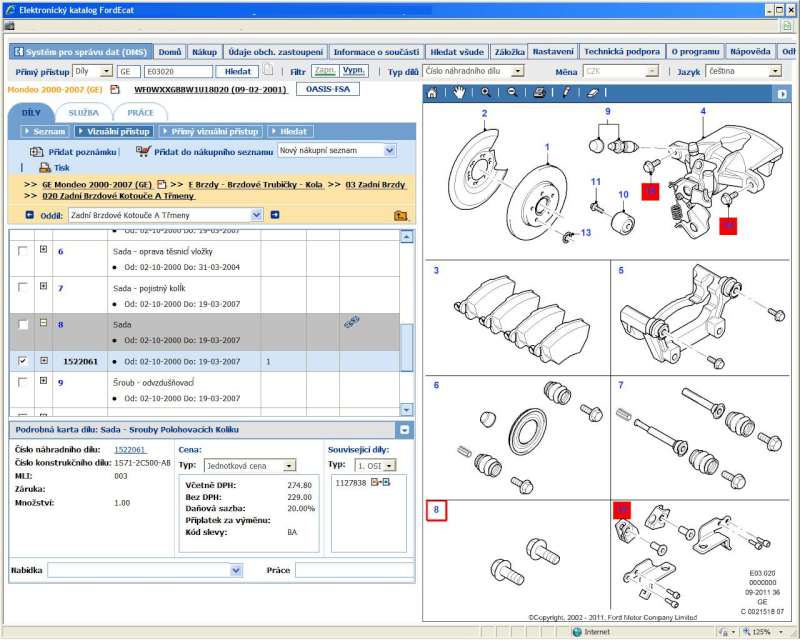Uncheck the checkbox for part 1522061
The height and width of the screenshot is (640, 800).
[x=23, y=361]
